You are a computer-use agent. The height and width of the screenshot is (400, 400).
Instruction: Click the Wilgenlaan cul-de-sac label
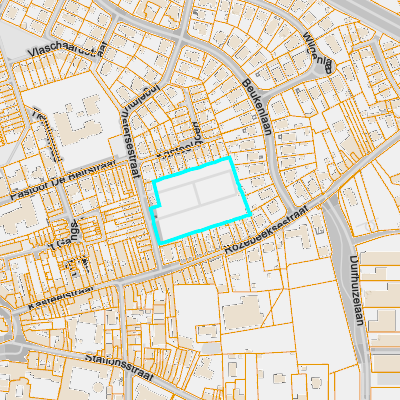click(x=318, y=52)
